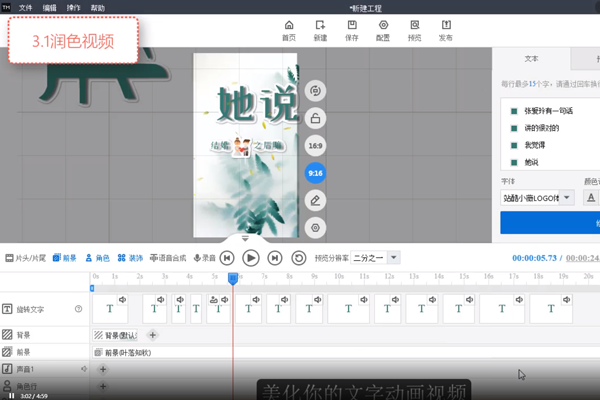Viewport: 600px width, 400px height.
Task: Click the 发布 publish icon
Action: pyautogui.click(x=446, y=25)
